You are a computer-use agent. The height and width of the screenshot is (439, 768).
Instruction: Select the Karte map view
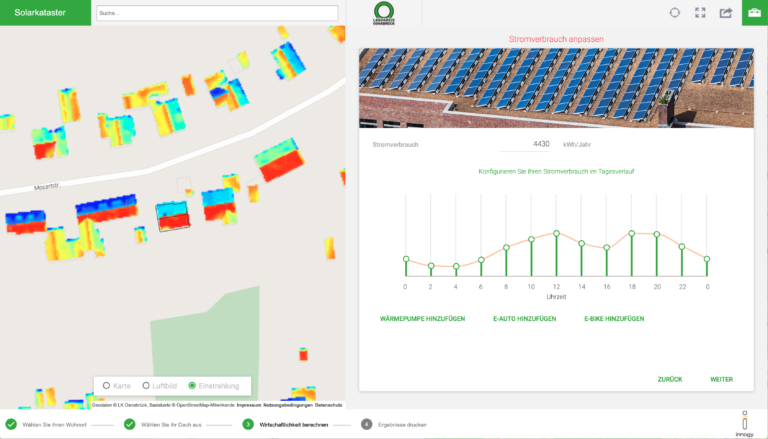tap(117, 386)
